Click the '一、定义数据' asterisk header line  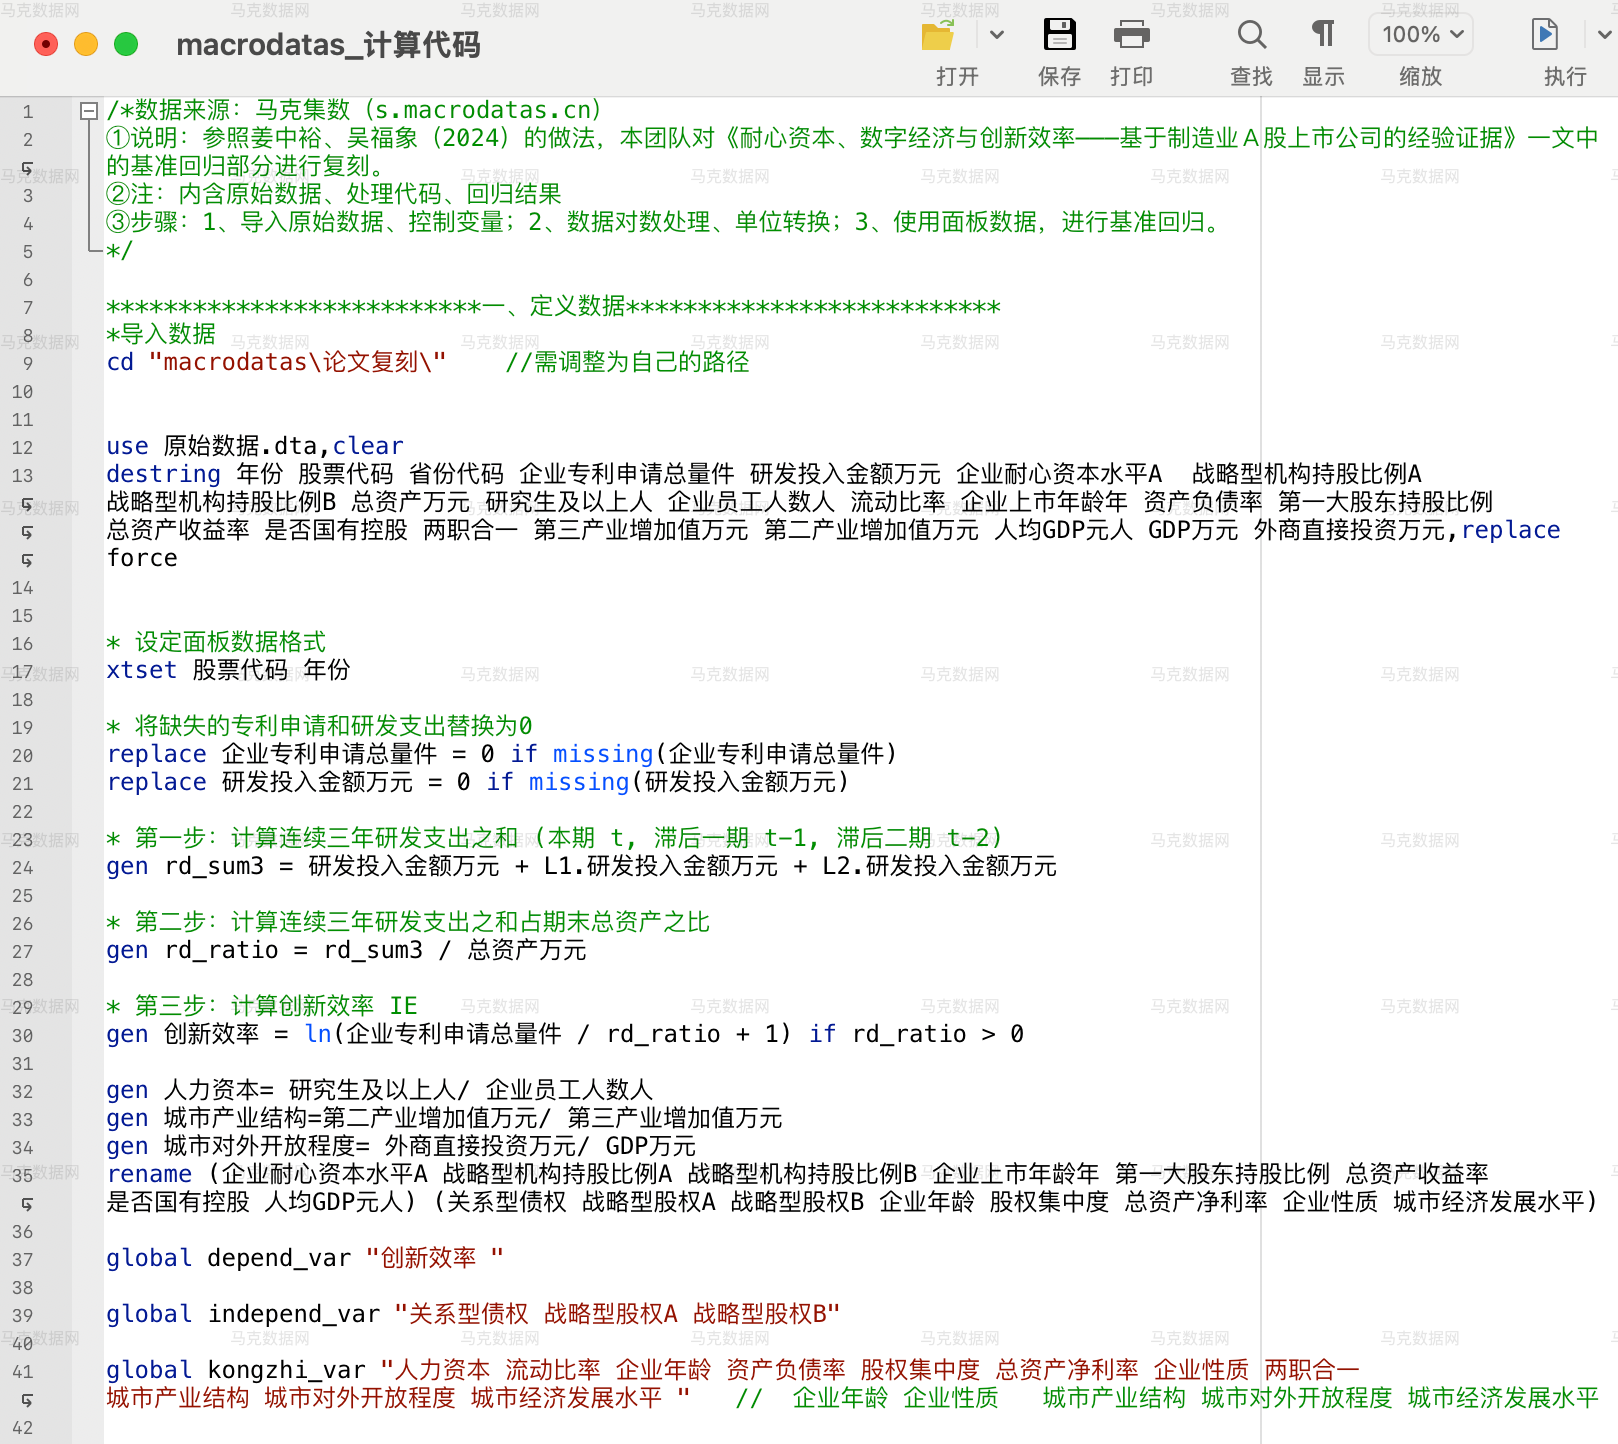pyautogui.click(x=553, y=306)
